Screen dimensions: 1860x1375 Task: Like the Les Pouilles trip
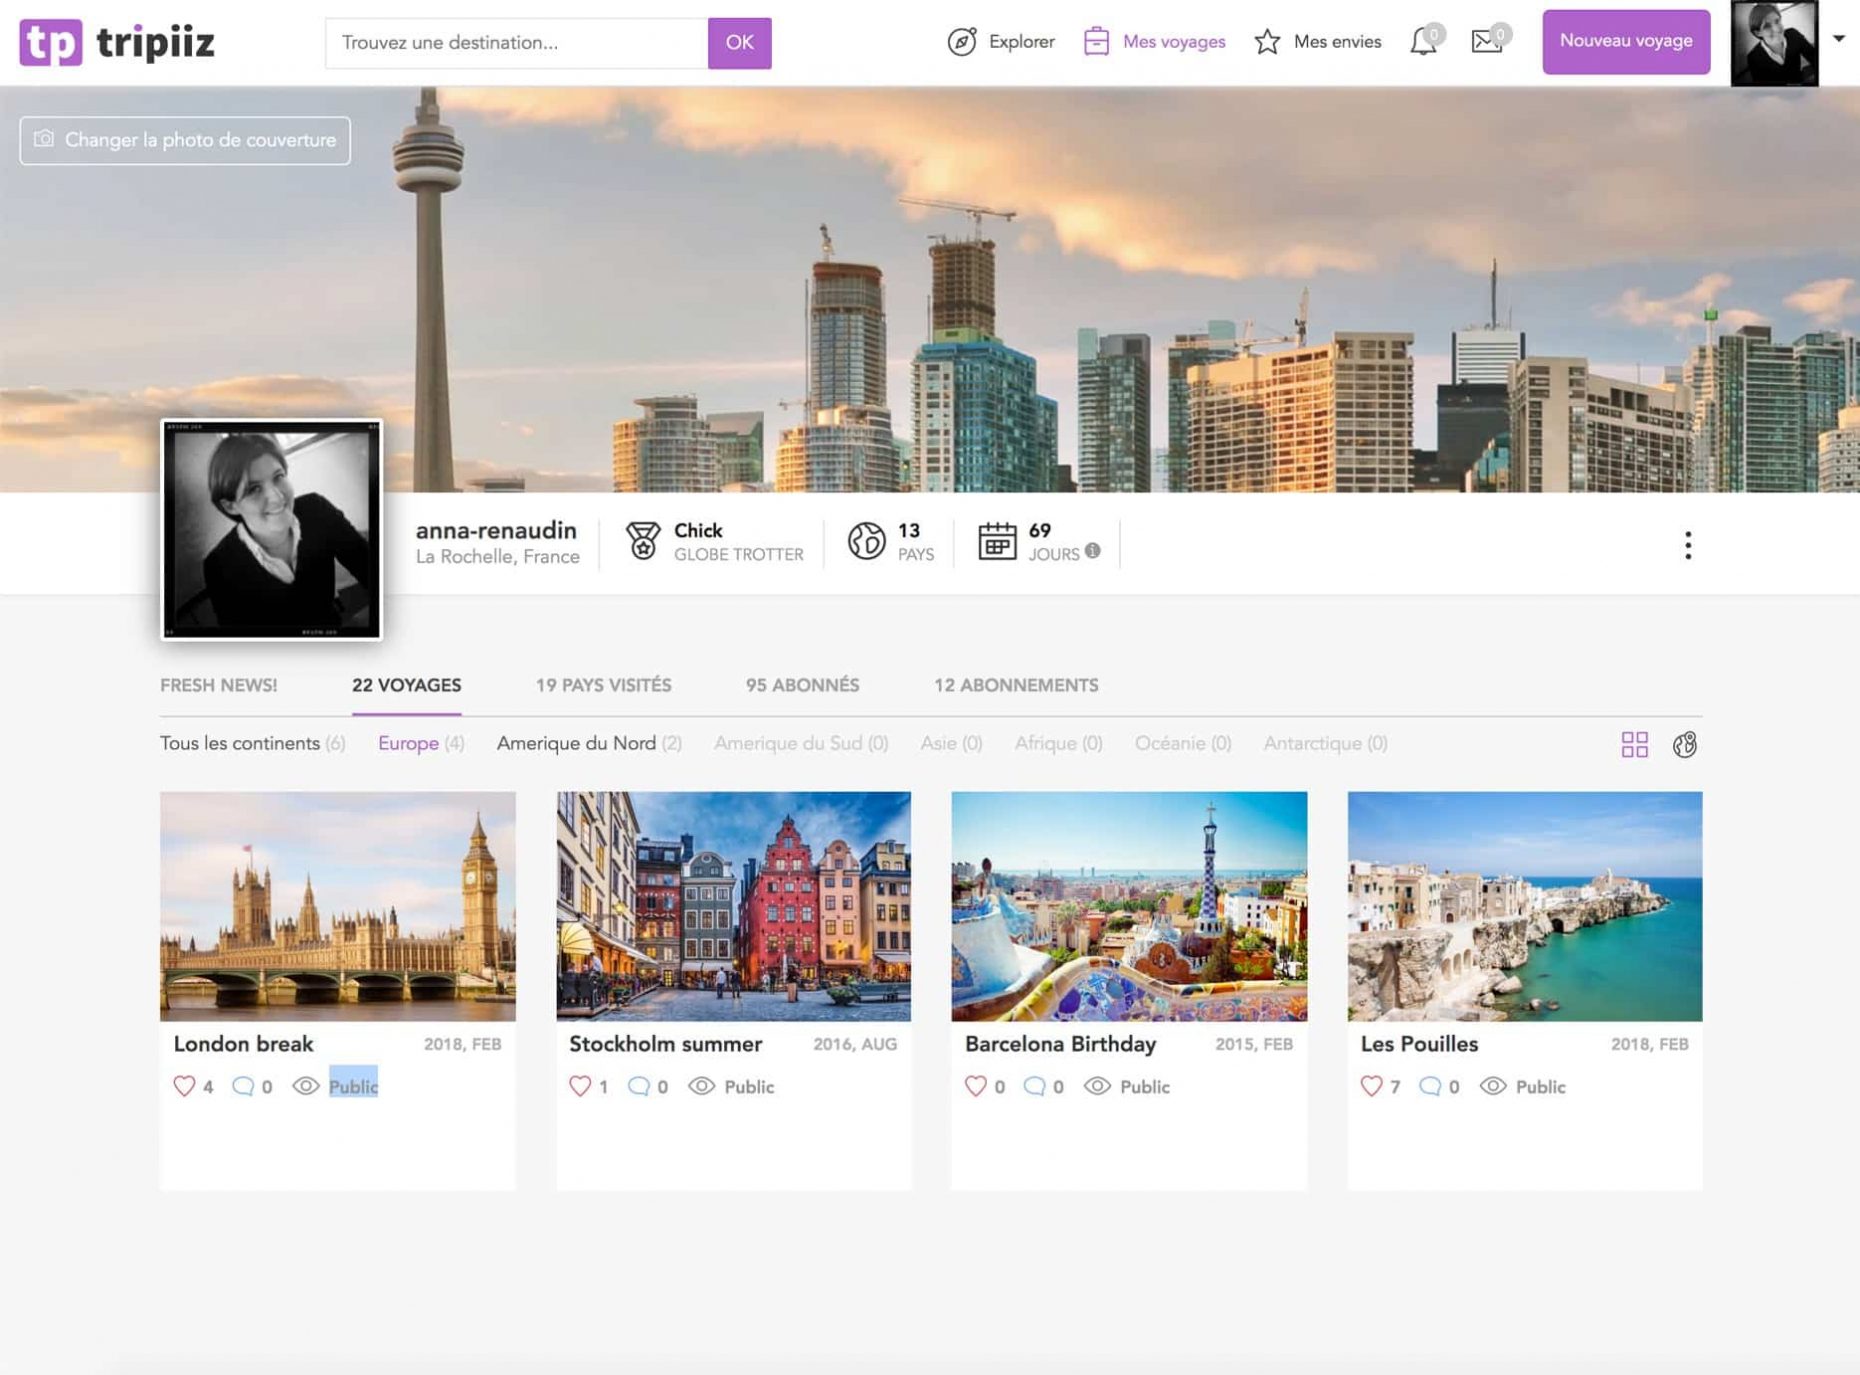tap(1372, 1086)
